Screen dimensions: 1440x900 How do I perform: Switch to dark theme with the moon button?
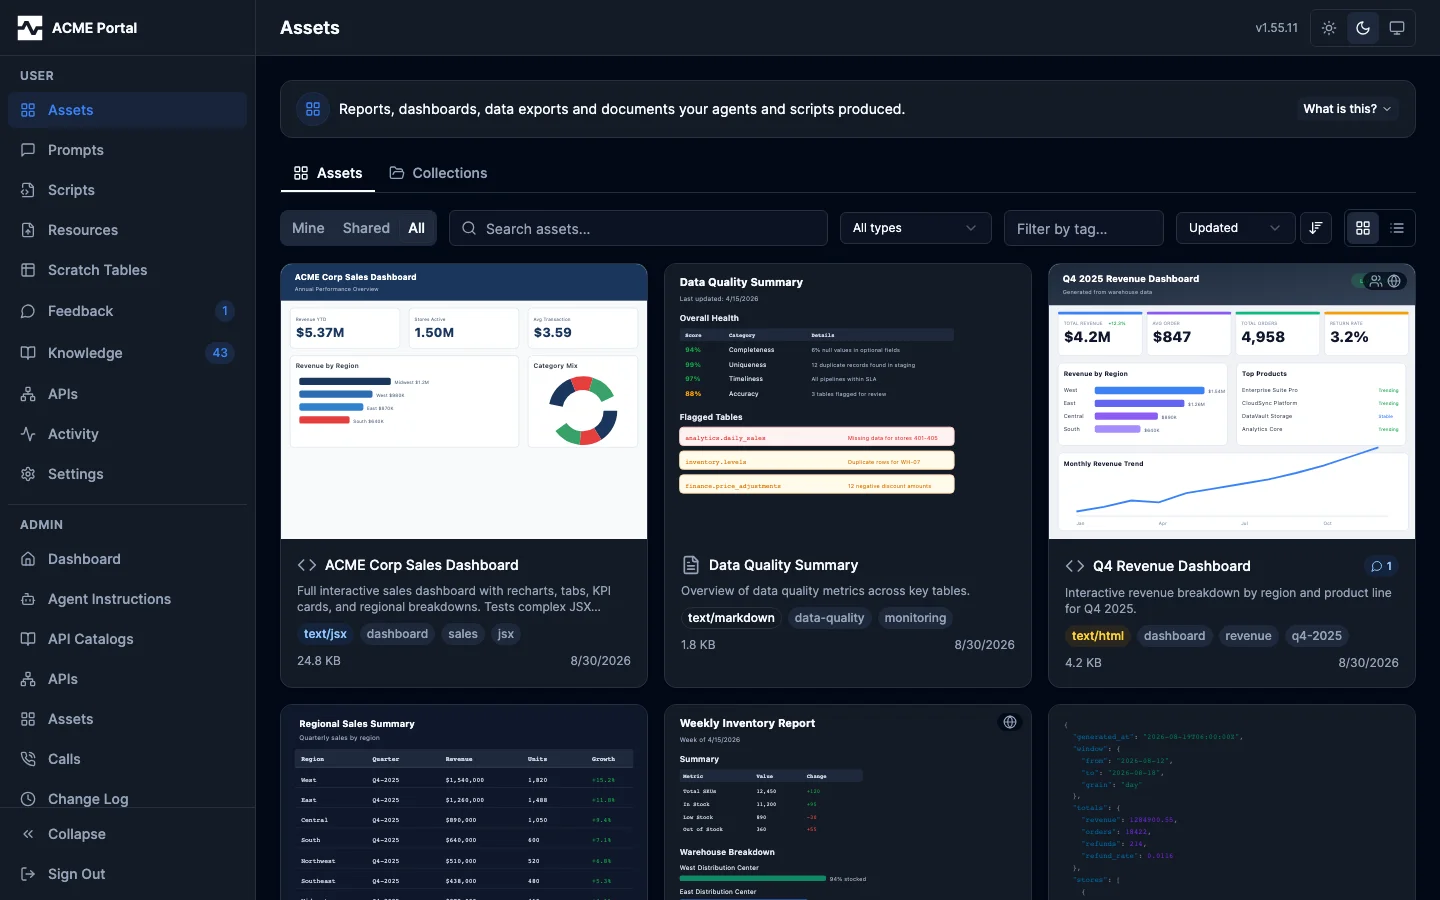click(1363, 28)
